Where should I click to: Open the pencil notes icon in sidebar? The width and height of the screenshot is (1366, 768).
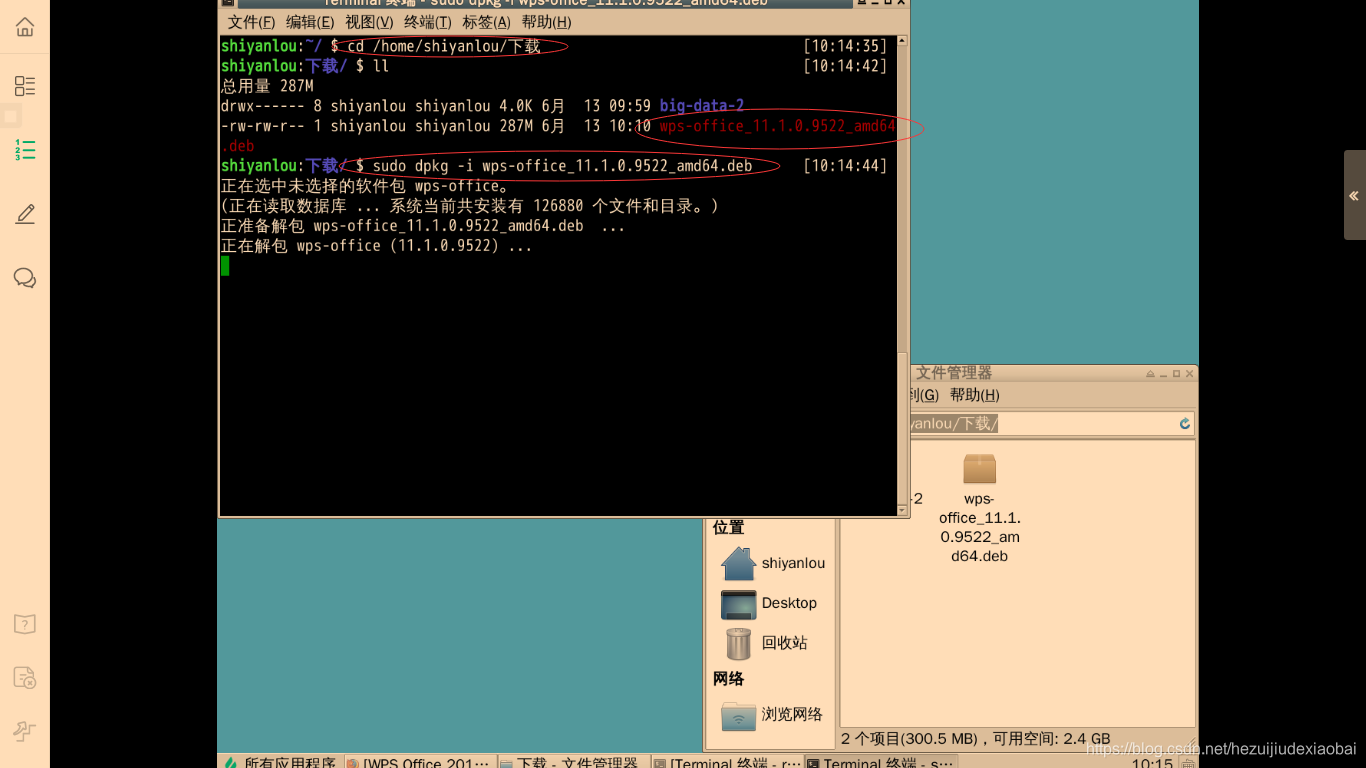pos(25,214)
